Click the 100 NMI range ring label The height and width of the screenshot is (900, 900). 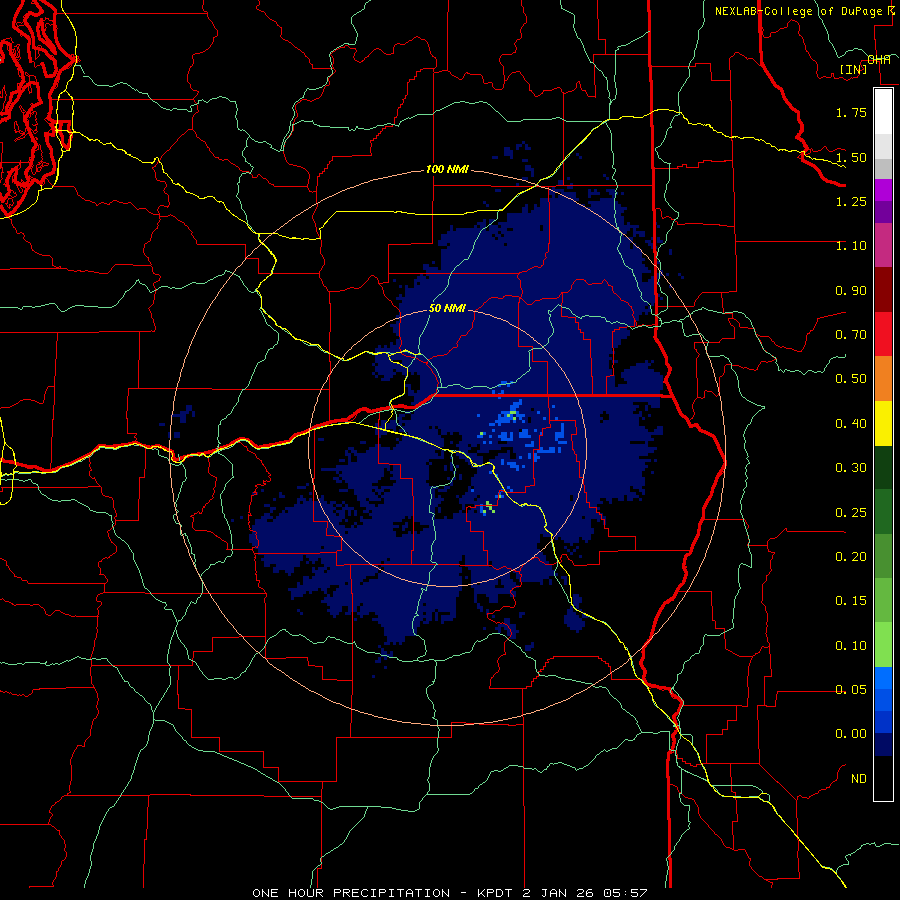[447, 169]
